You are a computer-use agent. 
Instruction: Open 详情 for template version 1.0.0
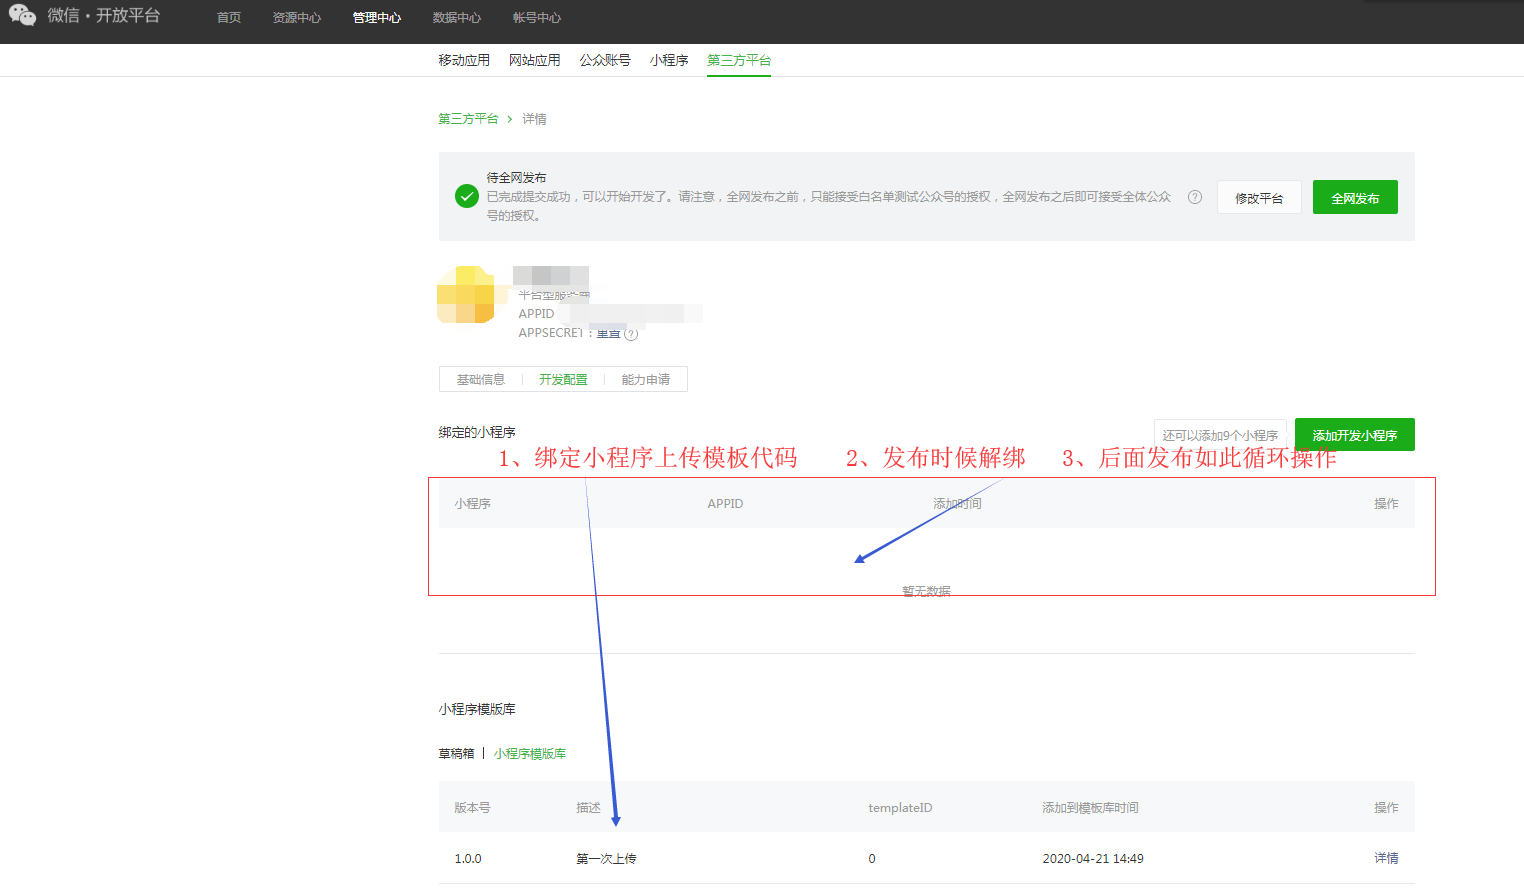(1386, 858)
